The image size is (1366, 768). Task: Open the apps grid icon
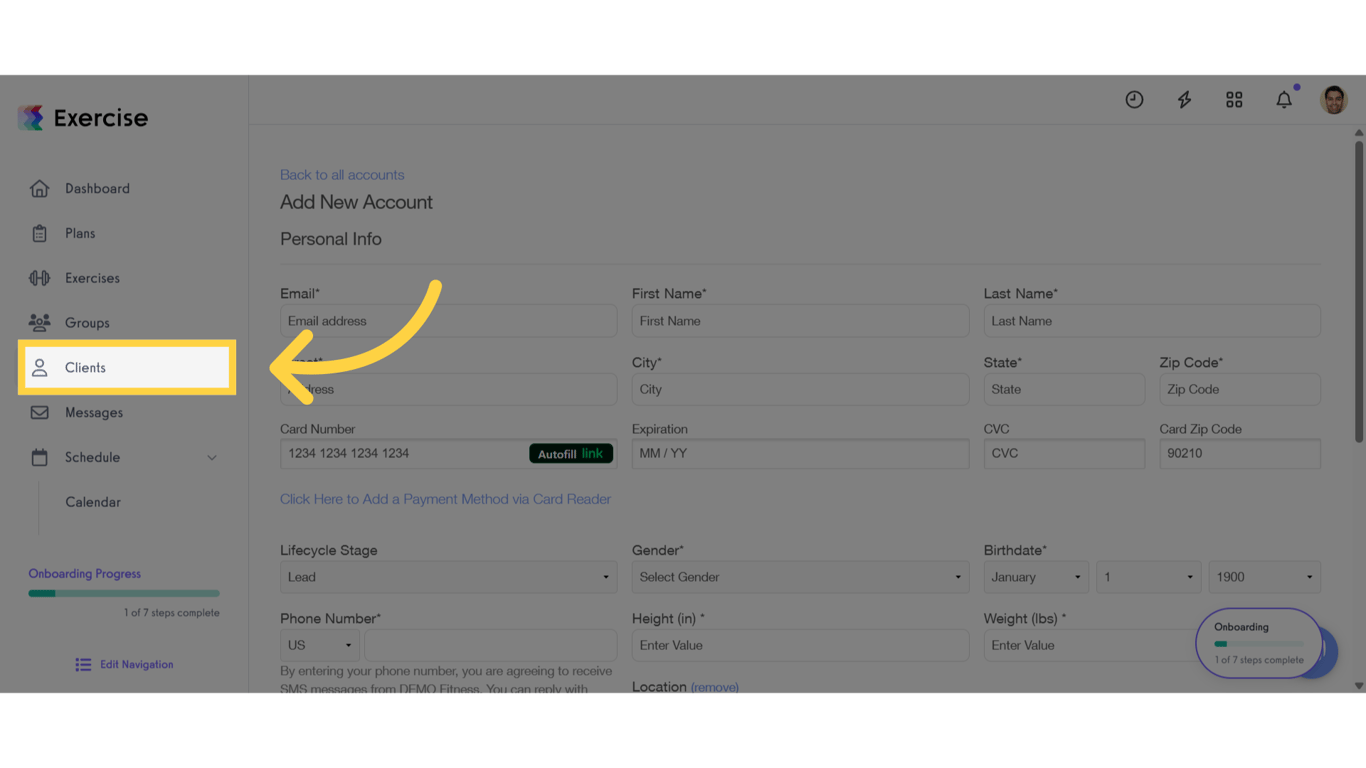pos(1233,99)
